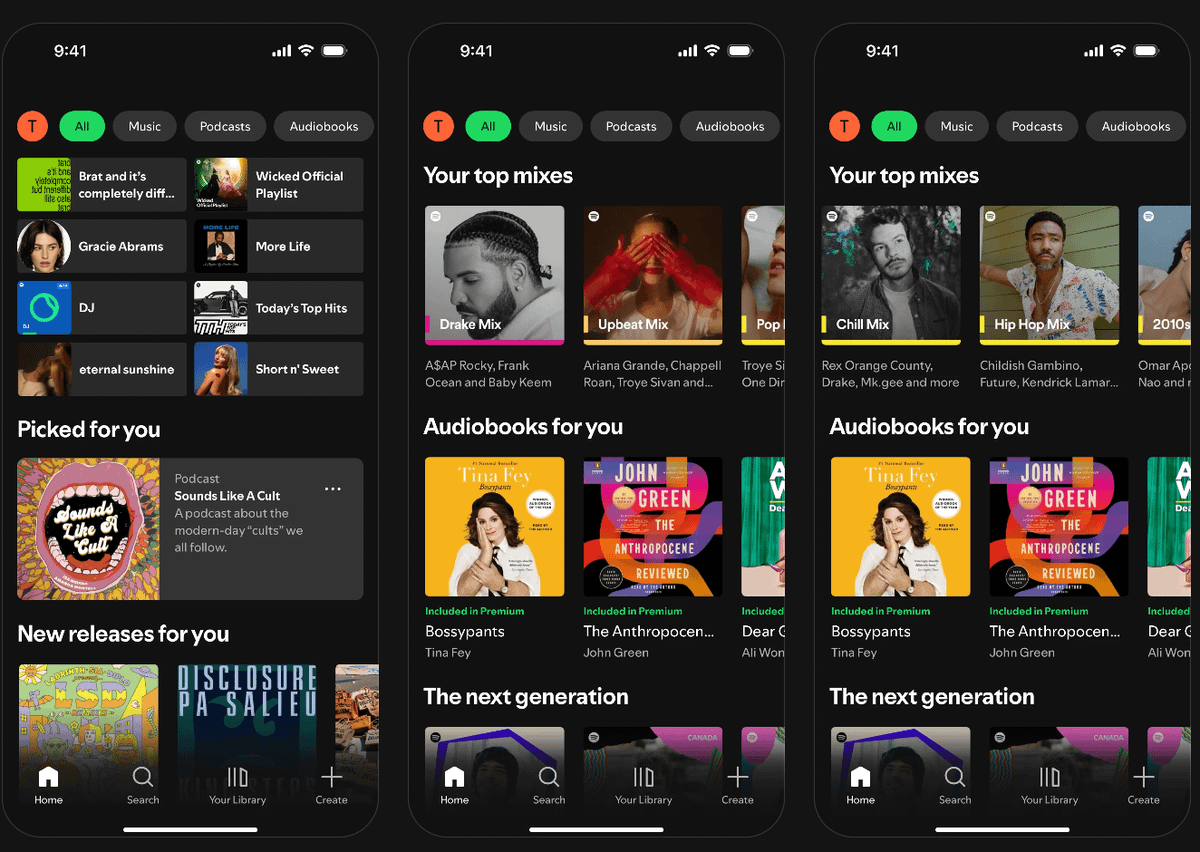Select Podcasts filter chip in left phone
1200x852 pixels.
tap(225, 126)
